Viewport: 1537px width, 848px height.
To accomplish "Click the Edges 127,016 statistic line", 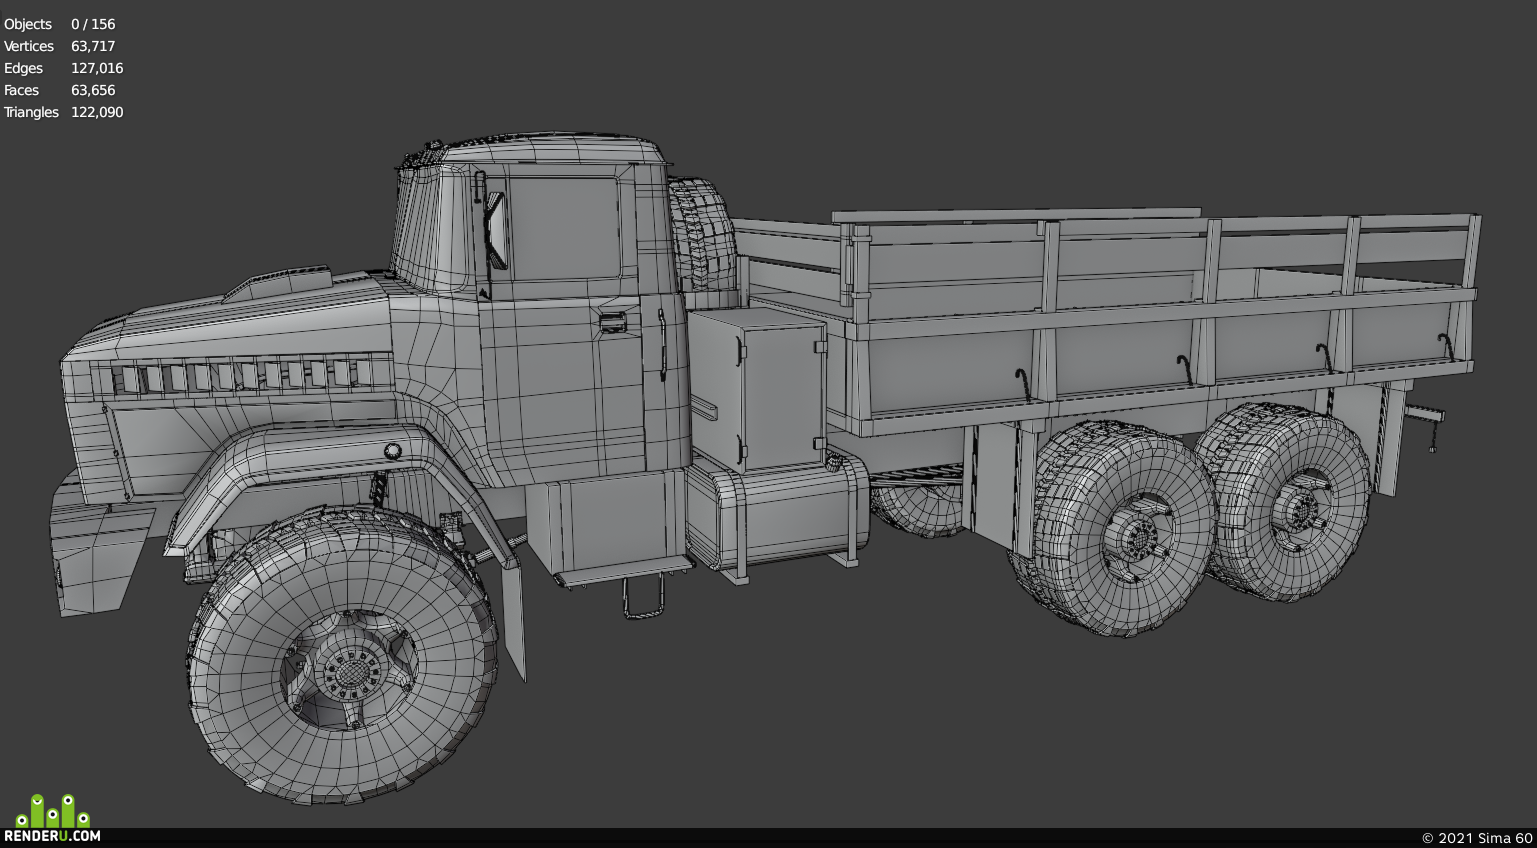I will [x=63, y=68].
